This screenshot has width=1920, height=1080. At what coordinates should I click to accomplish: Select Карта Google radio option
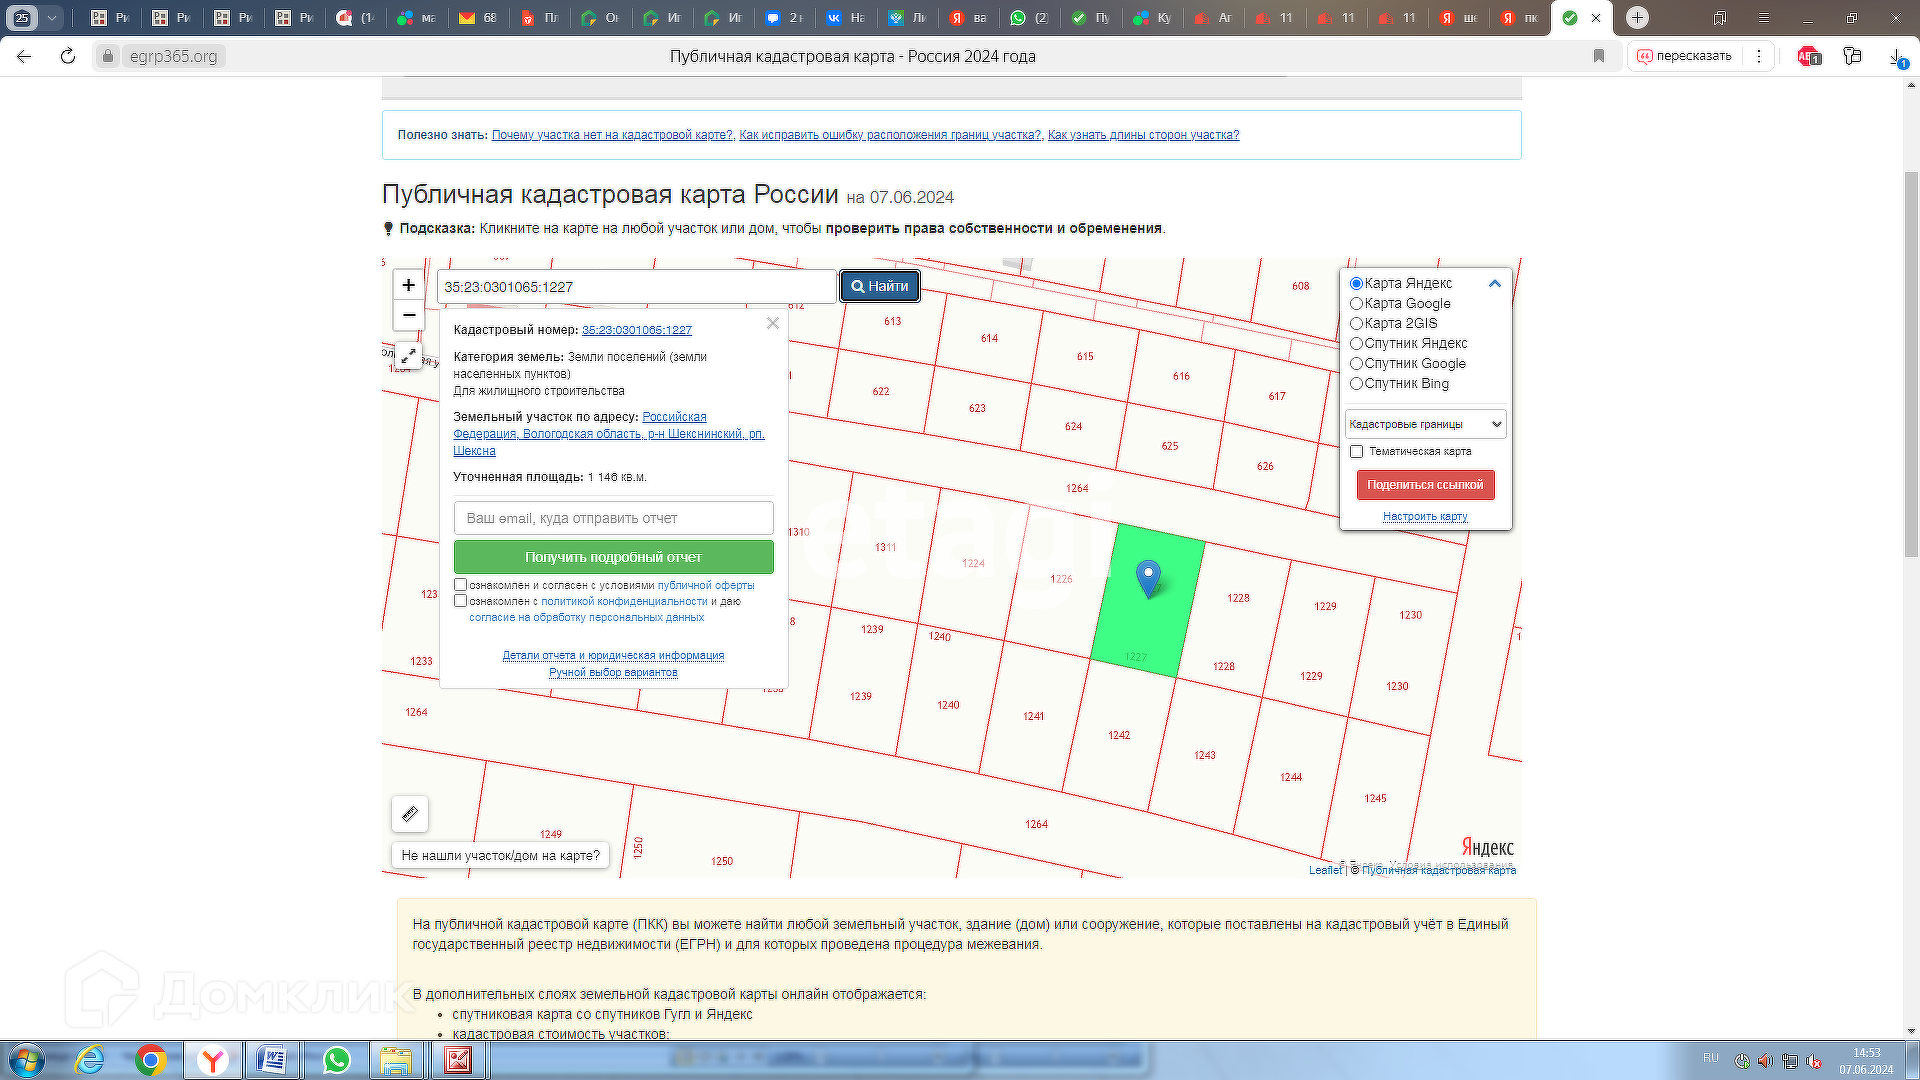1357,304
